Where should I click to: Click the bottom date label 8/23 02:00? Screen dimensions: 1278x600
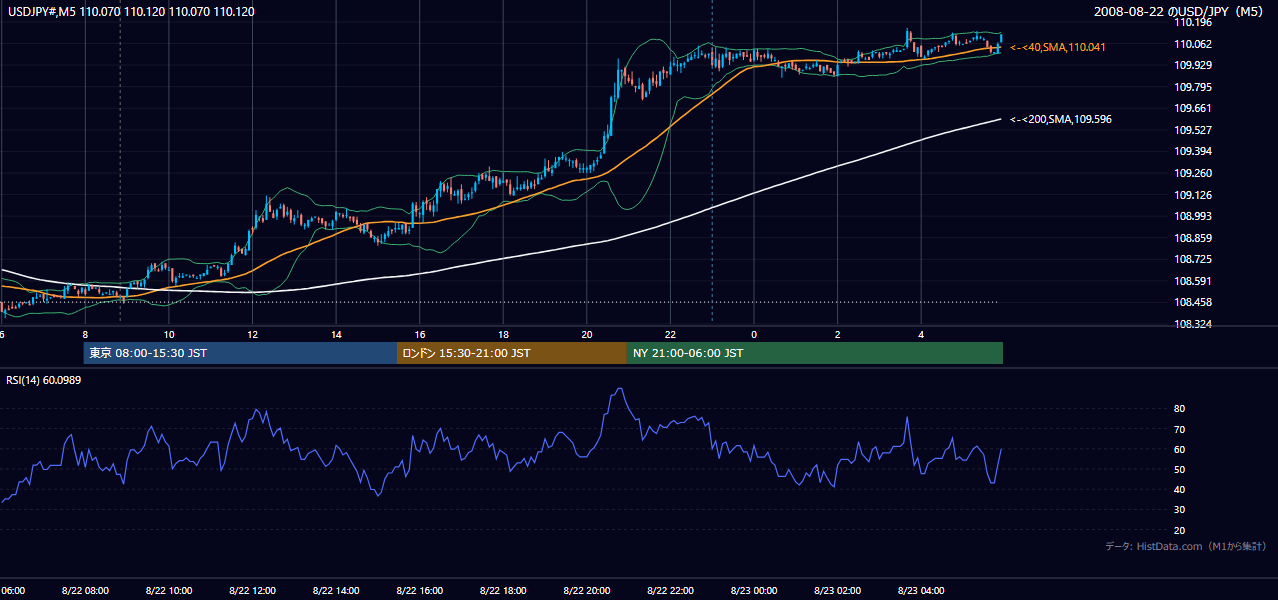837,590
